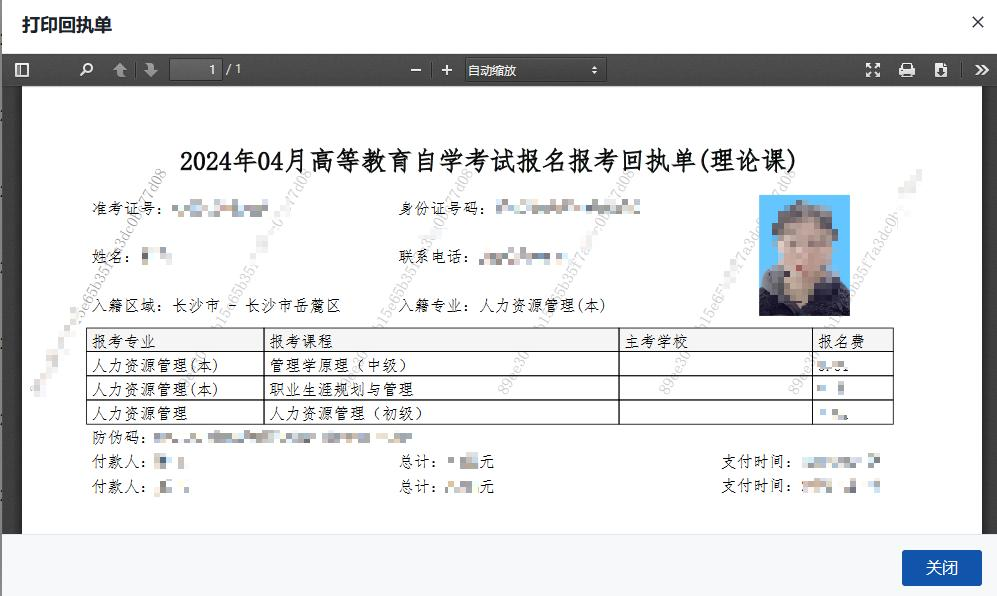Zoom out of the receipt document

click(x=416, y=70)
